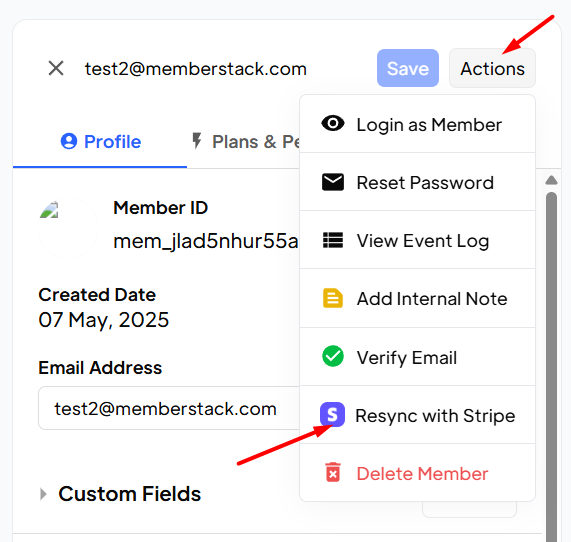Open the Plans & Permissions tab
The width and height of the screenshot is (571, 542).
coord(247,142)
